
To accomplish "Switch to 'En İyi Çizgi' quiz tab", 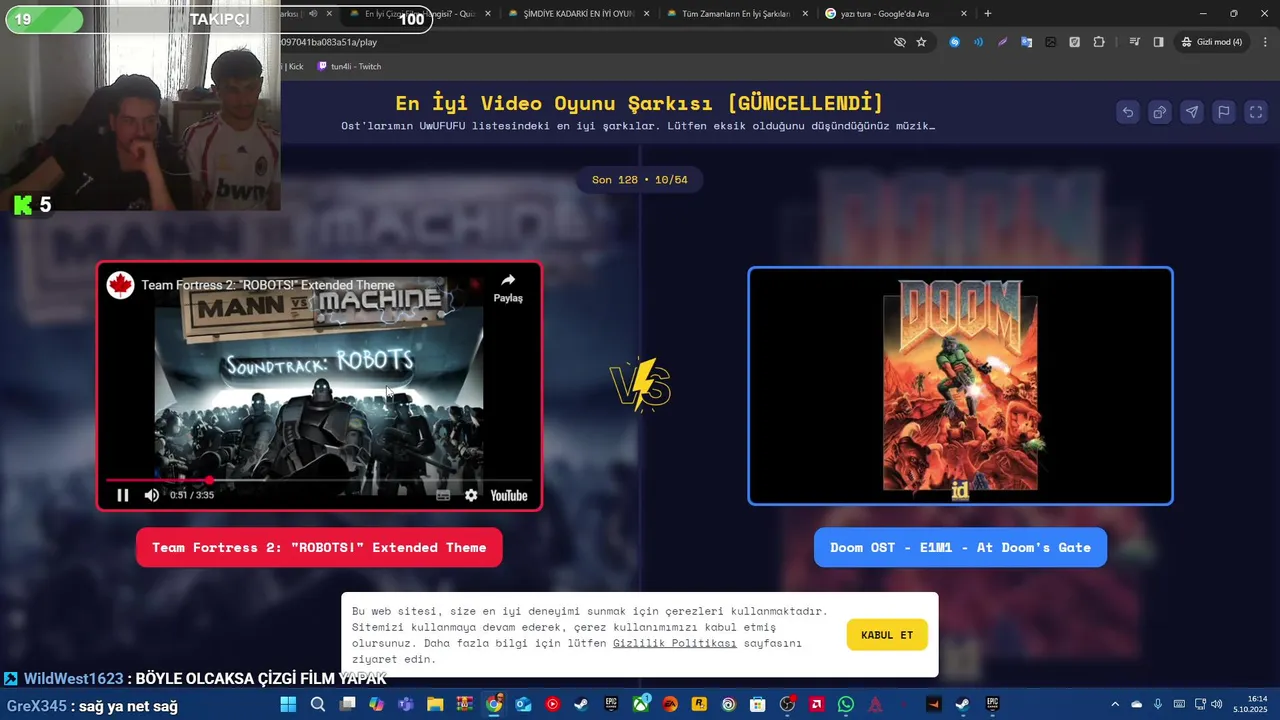I will point(418,14).
